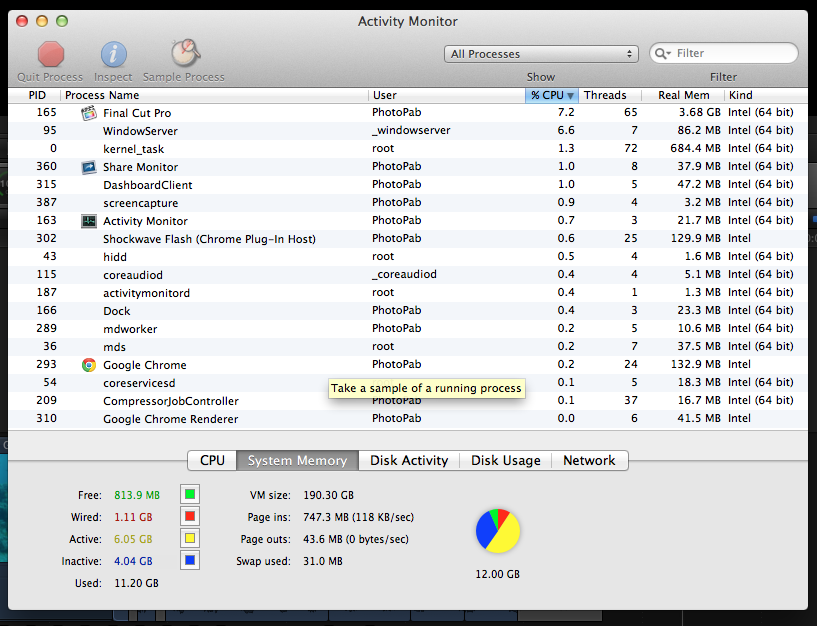The image size is (817, 626).
Task: Click the 7.2 CPU value for Final Cut Pro
Action: (x=566, y=112)
